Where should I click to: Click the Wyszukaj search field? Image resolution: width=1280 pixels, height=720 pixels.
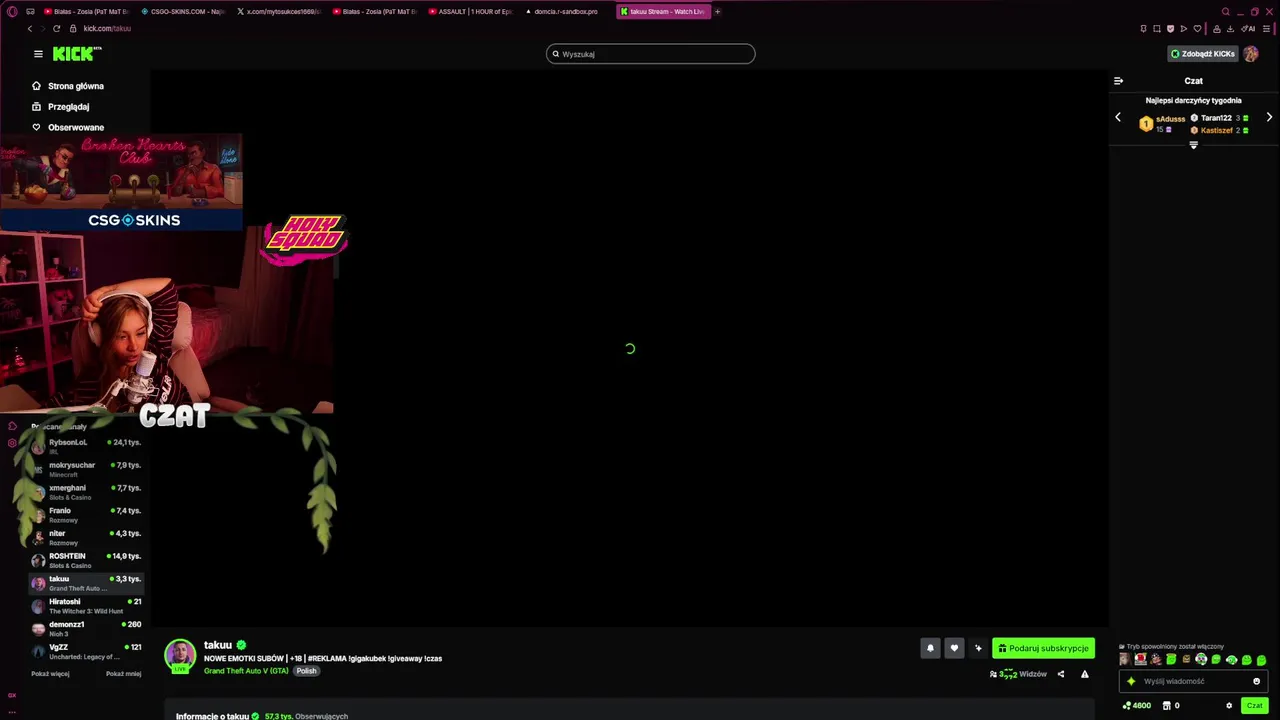[x=650, y=54]
